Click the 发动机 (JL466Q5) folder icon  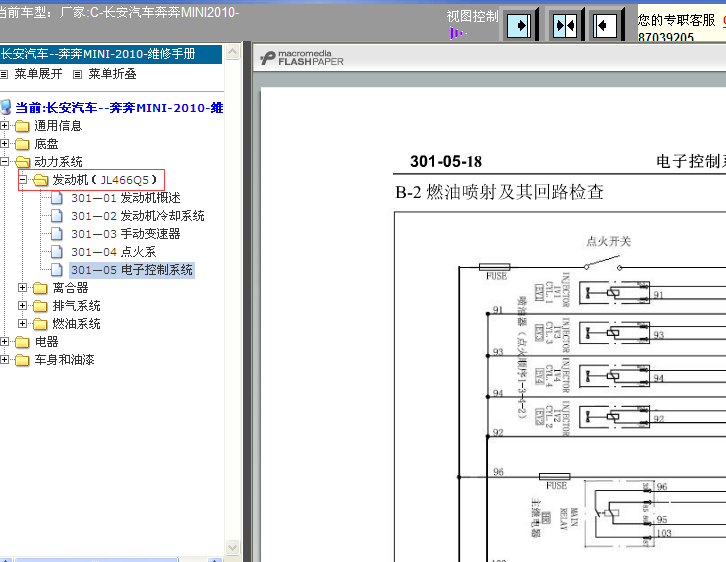(40, 180)
